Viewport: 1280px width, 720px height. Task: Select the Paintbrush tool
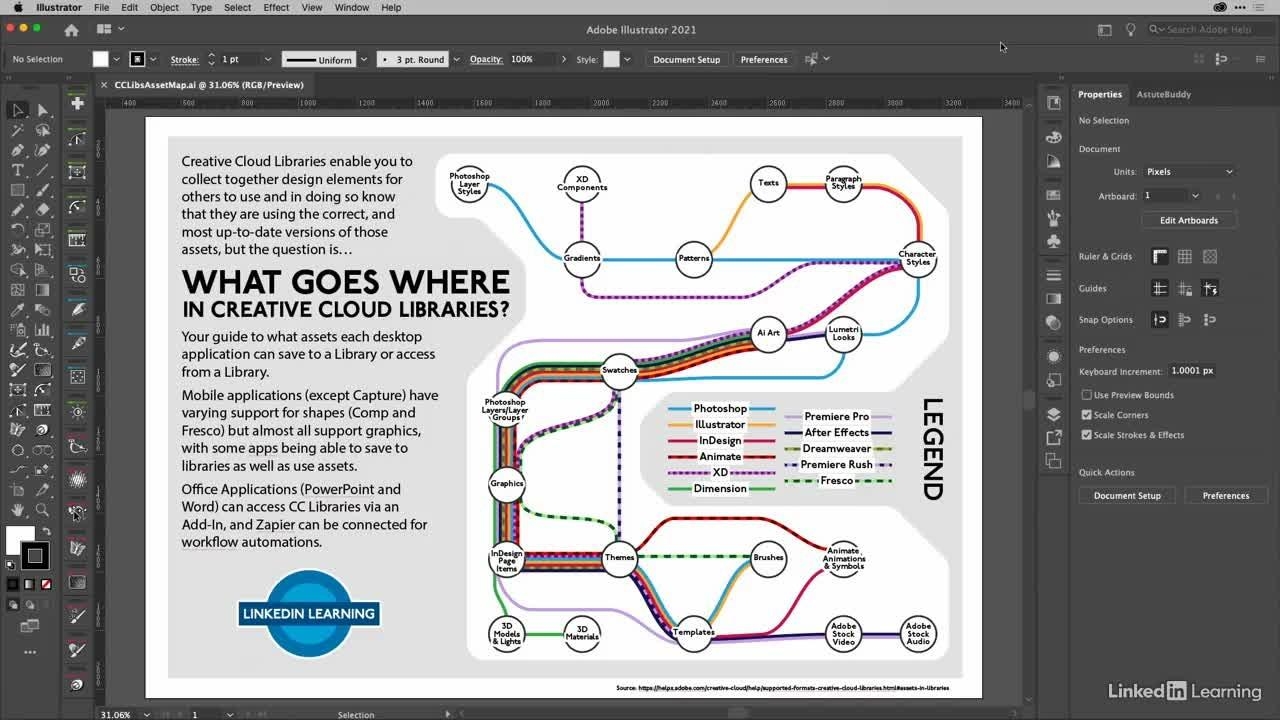(x=43, y=190)
